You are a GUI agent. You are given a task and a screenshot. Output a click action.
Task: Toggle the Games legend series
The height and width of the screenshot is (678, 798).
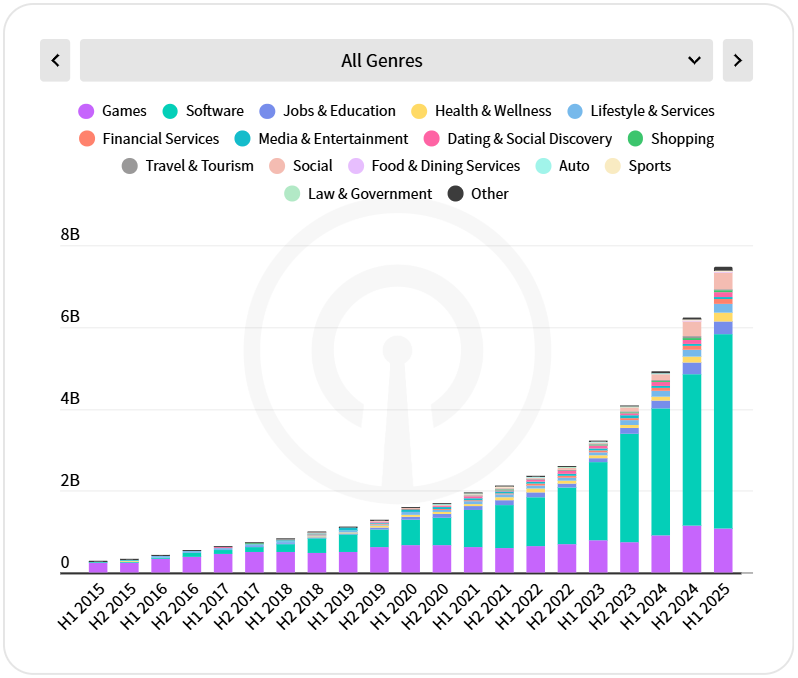pyautogui.click(x=113, y=111)
